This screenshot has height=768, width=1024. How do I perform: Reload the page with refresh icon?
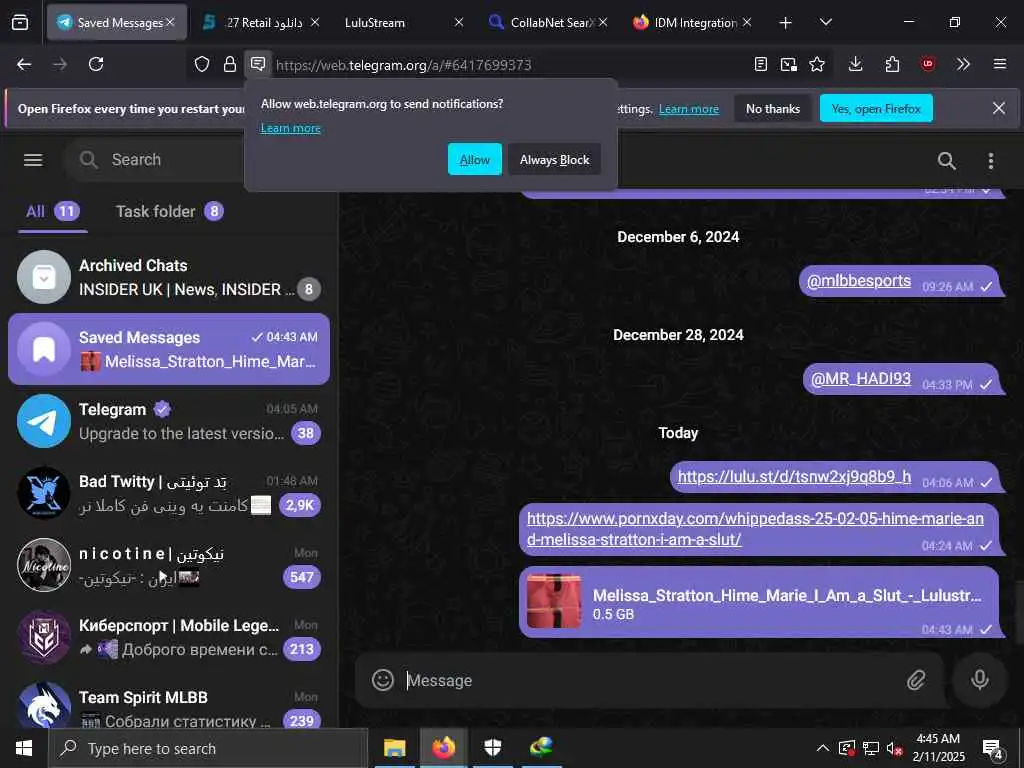click(96, 64)
